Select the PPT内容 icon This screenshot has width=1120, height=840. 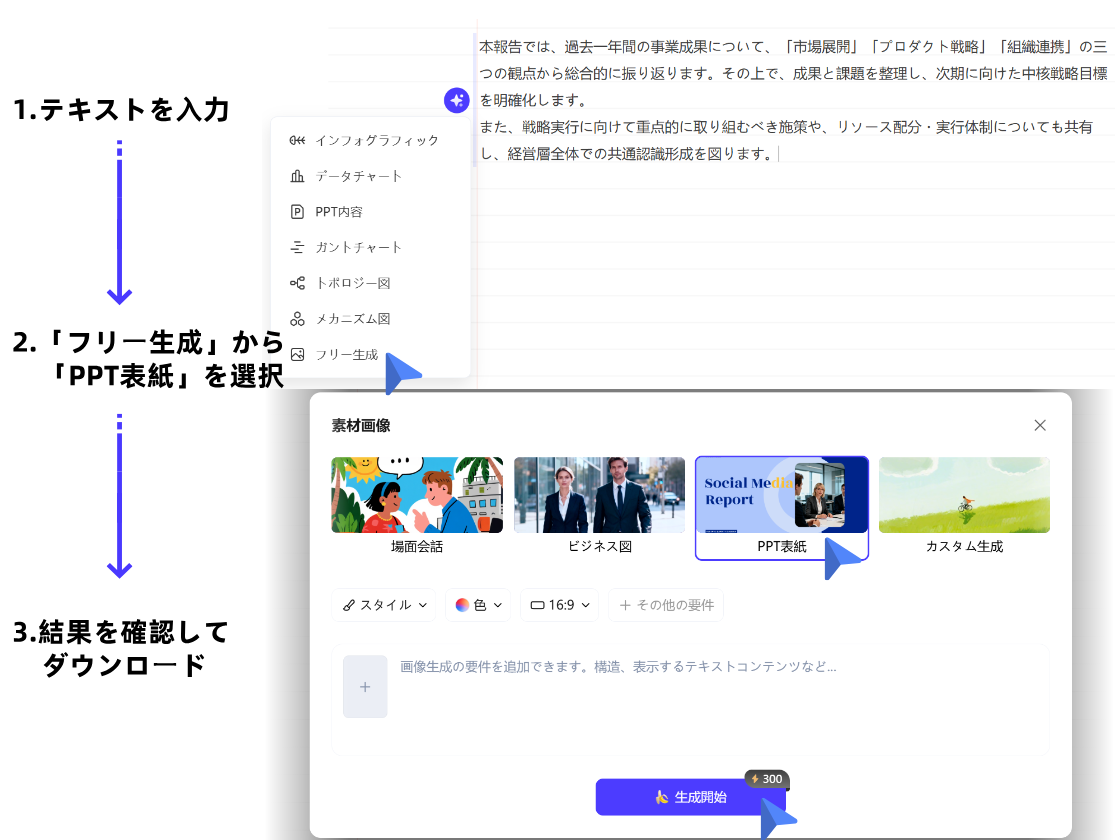coord(297,211)
